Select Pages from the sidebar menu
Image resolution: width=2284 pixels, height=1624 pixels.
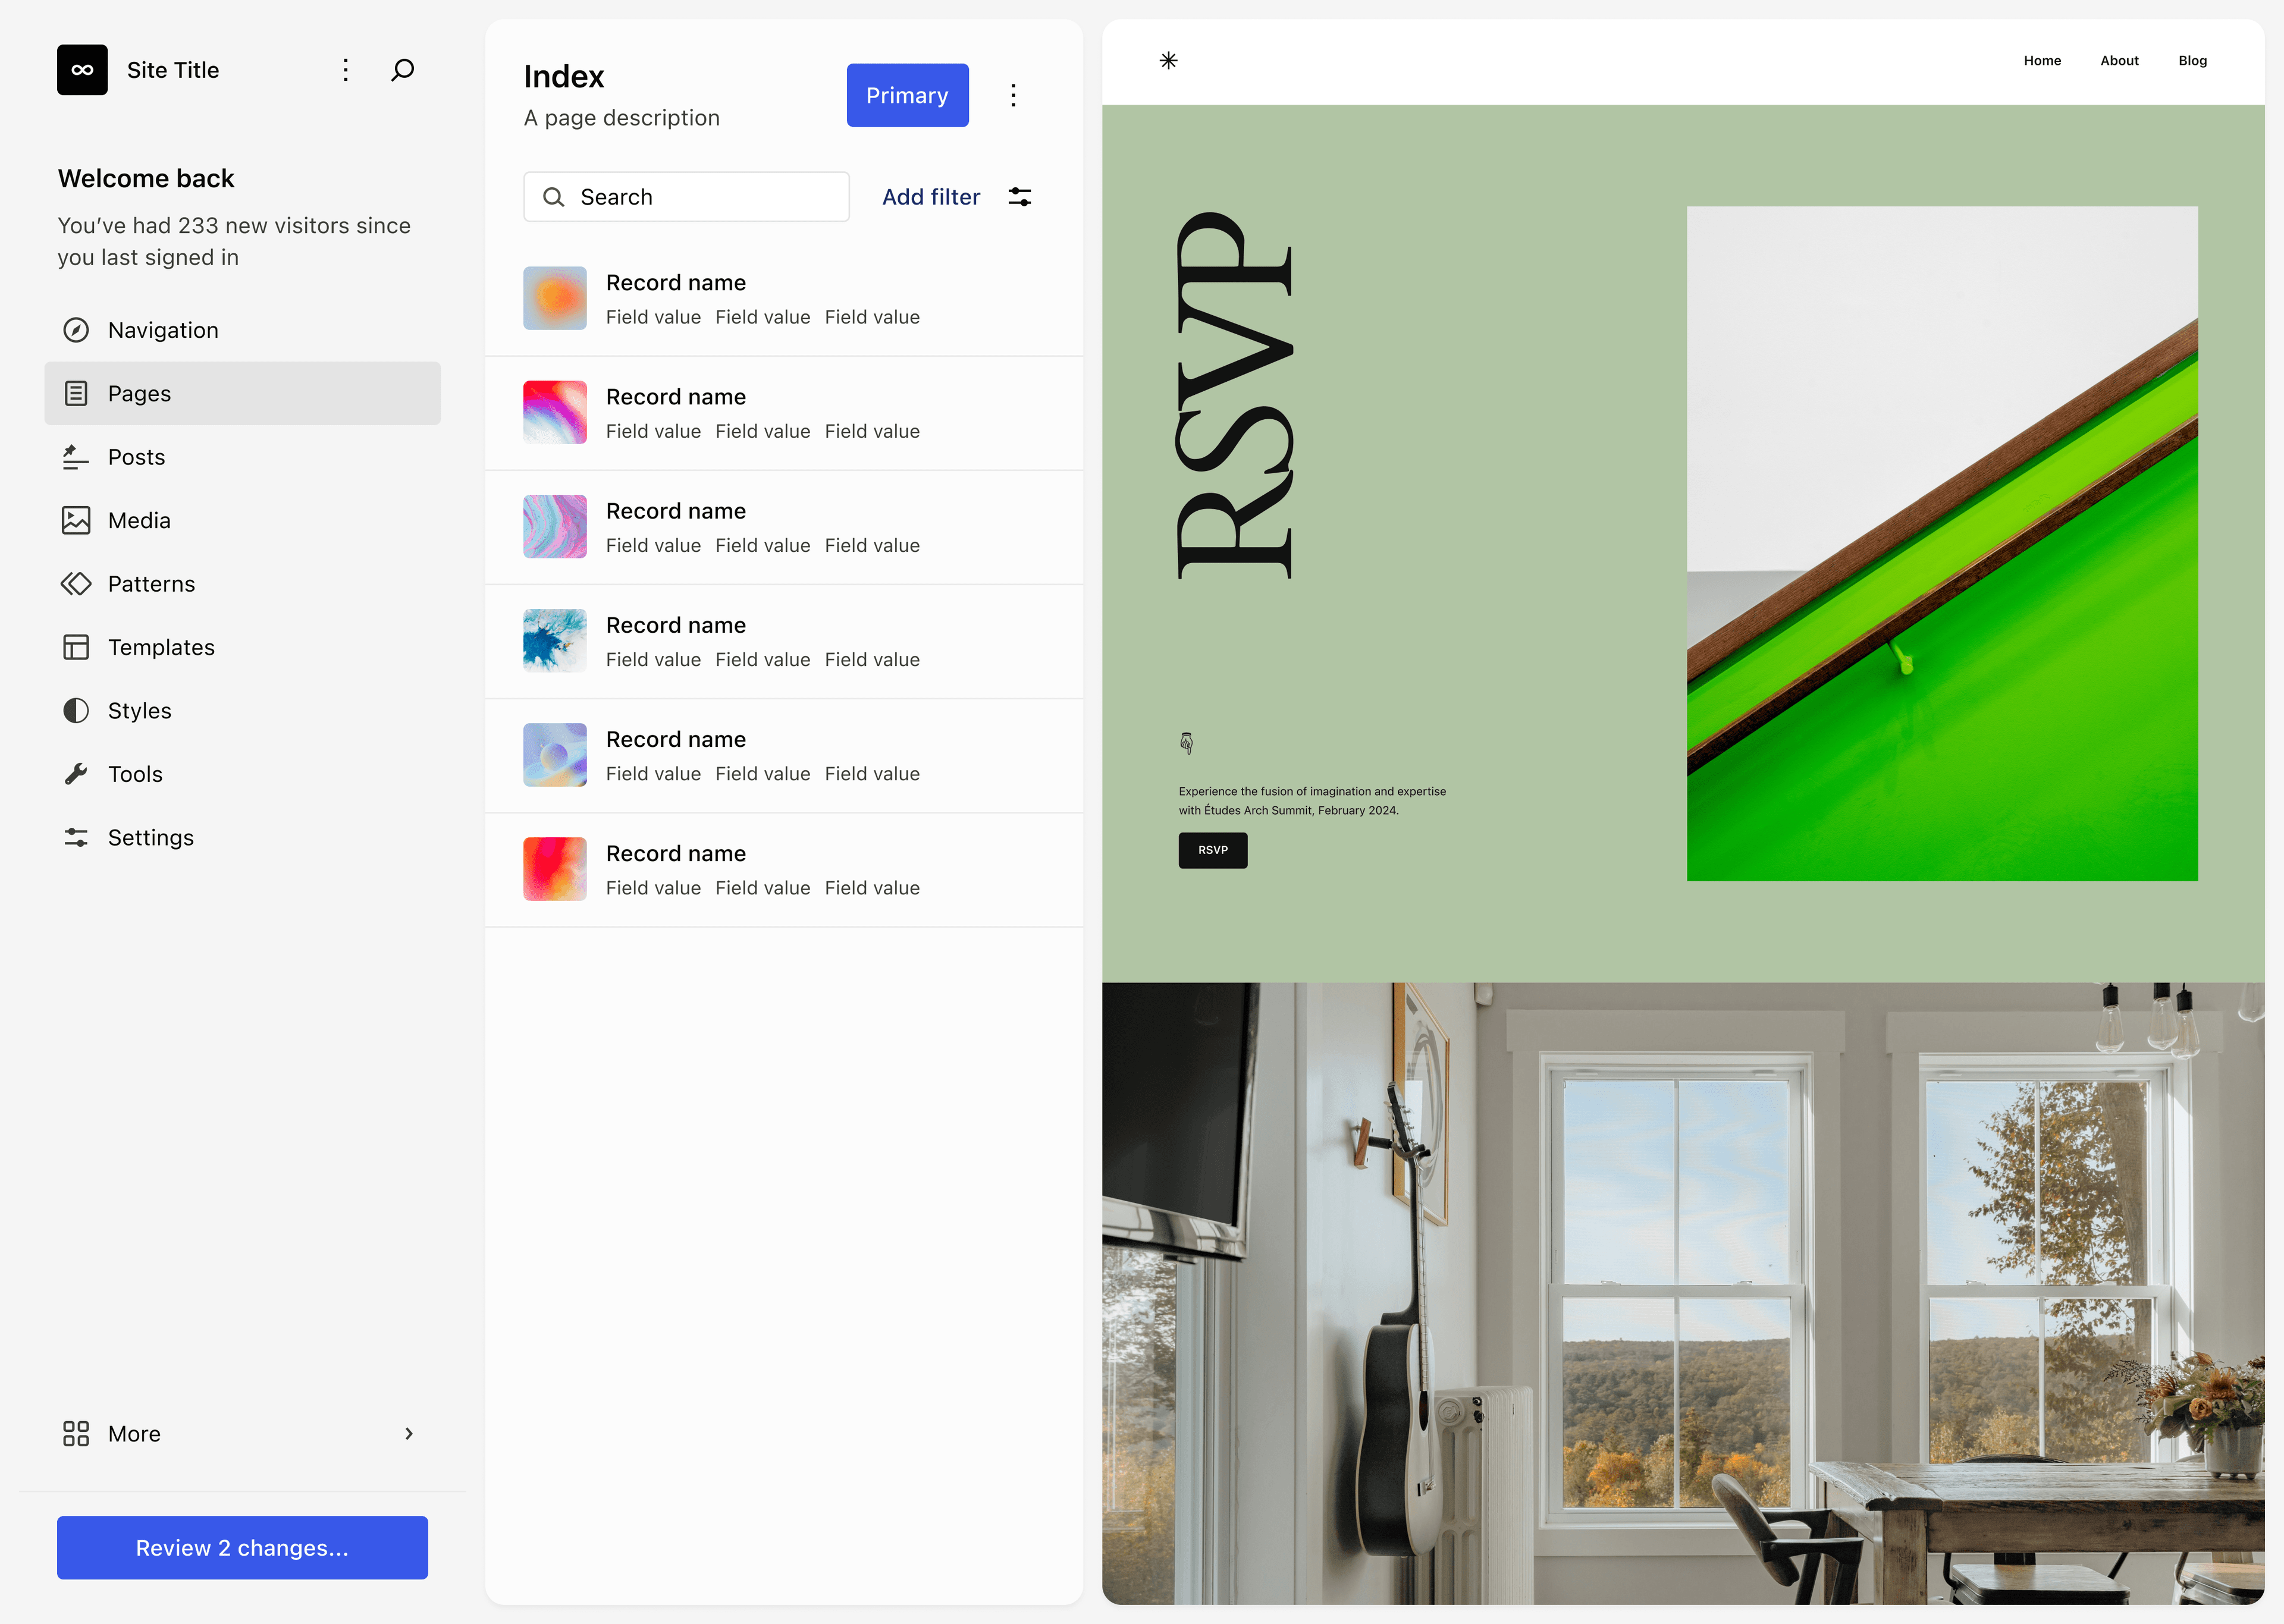(139, 392)
